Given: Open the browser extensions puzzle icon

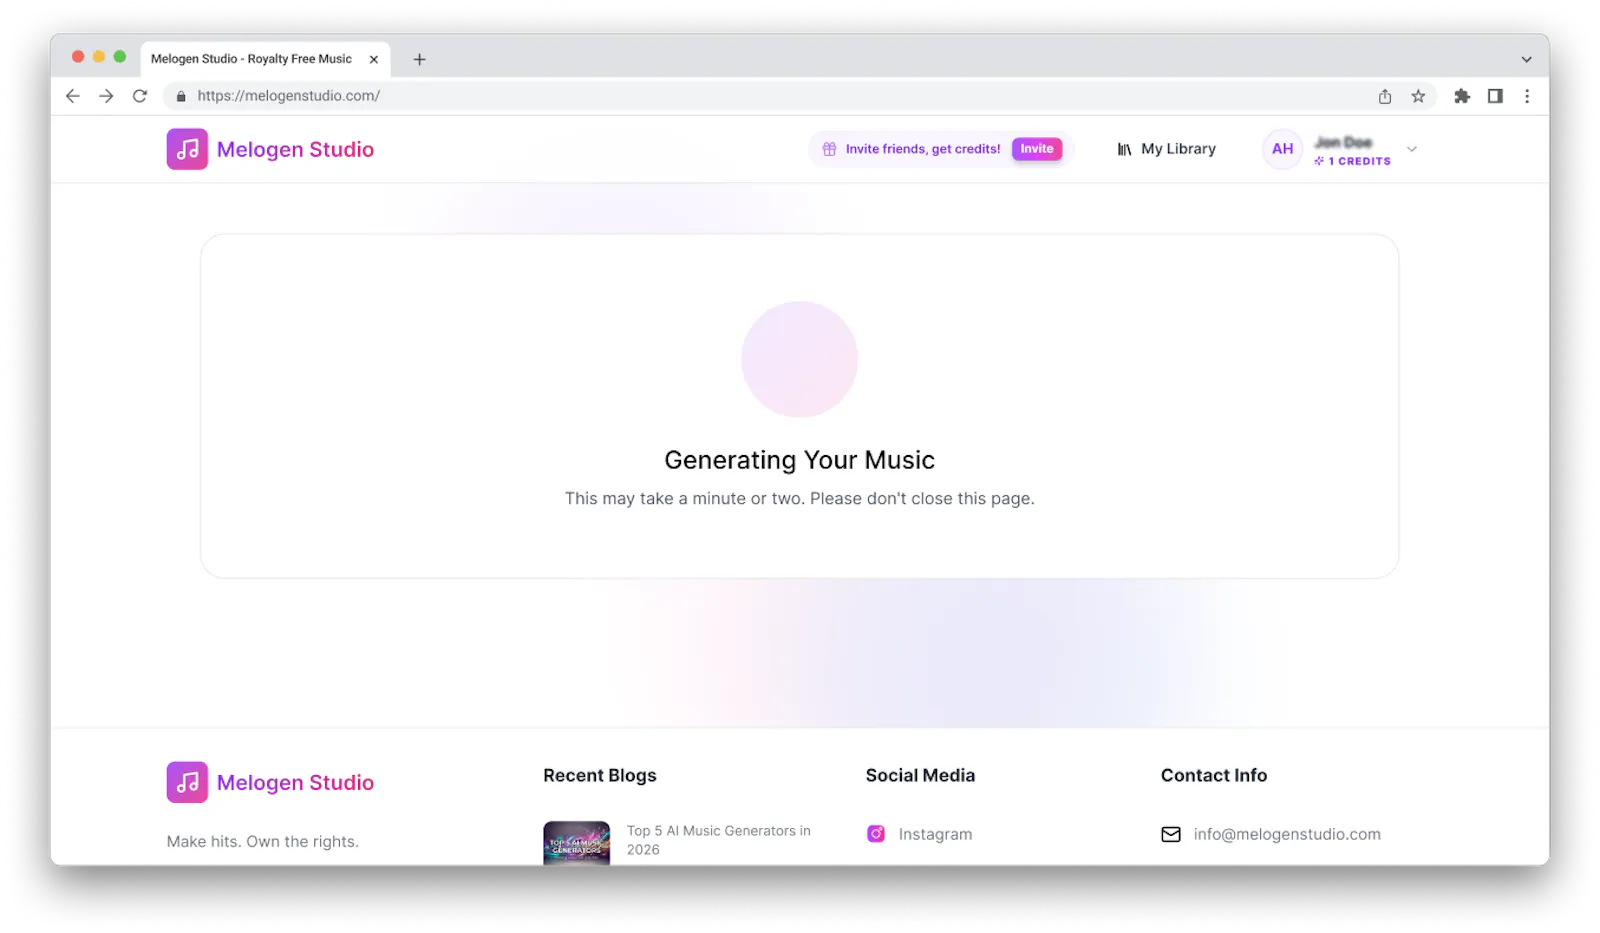Looking at the screenshot, I should [1462, 96].
